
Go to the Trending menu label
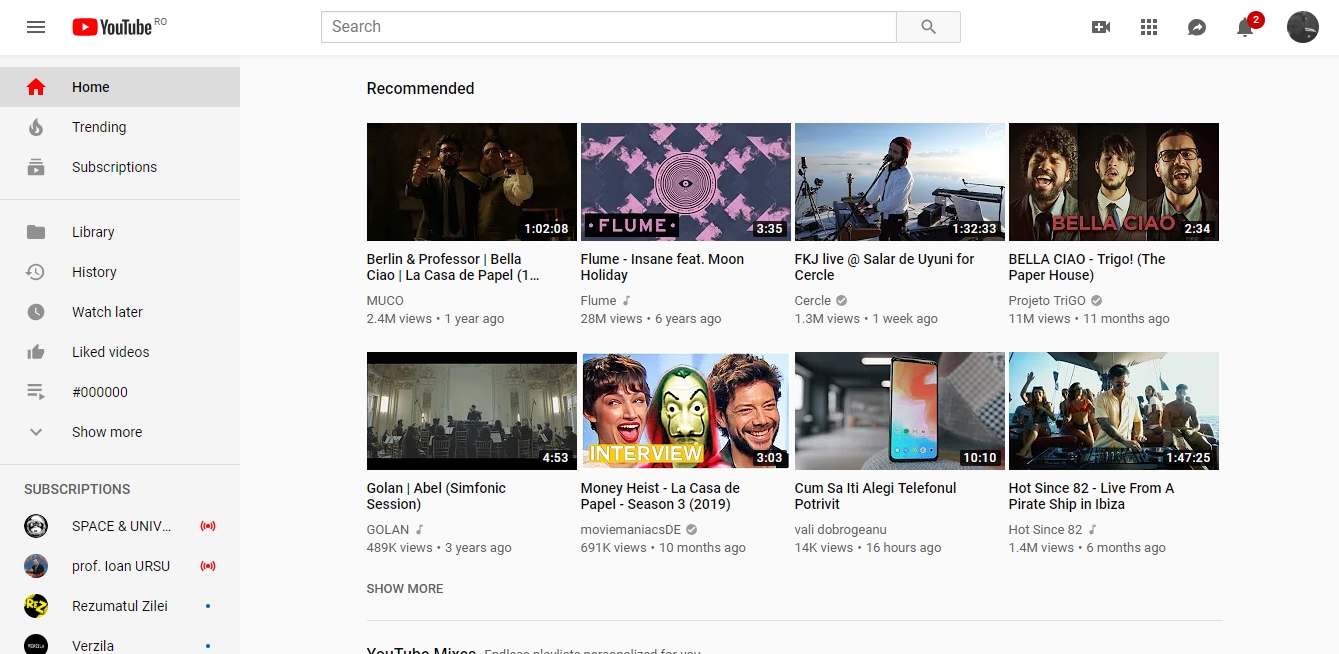tap(99, 127)
